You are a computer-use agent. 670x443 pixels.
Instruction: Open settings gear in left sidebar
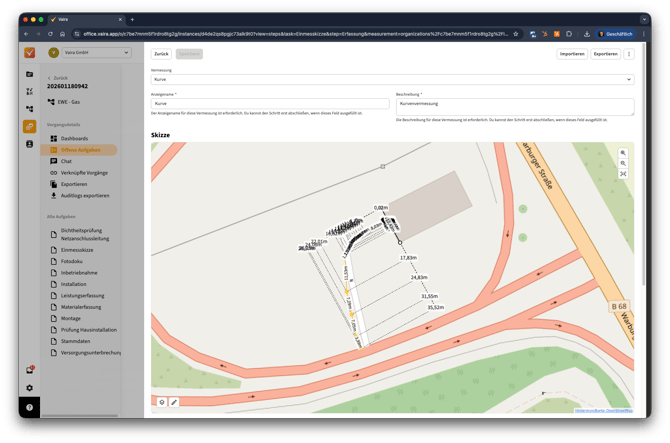(x=29, y=388)
